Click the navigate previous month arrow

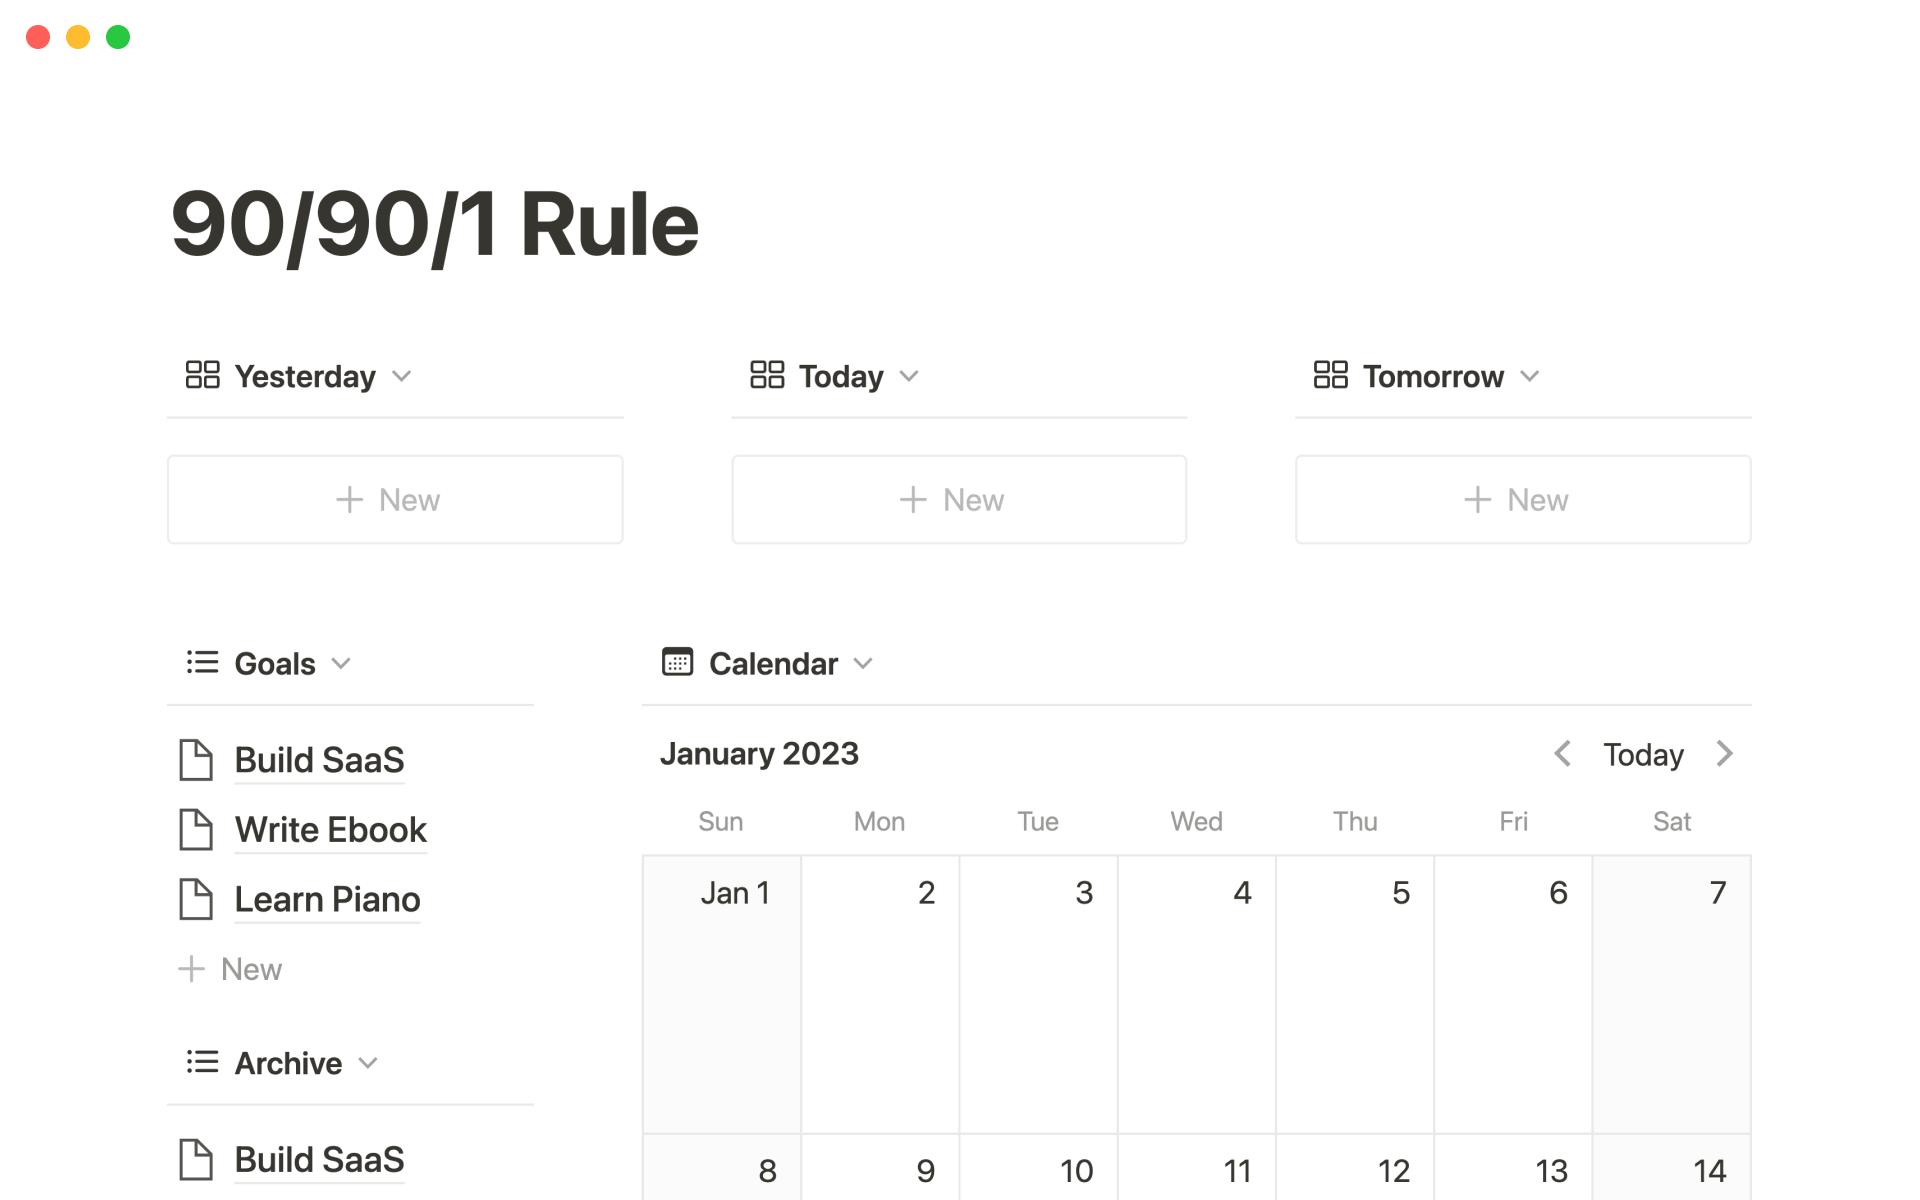tap(1563, 753)
